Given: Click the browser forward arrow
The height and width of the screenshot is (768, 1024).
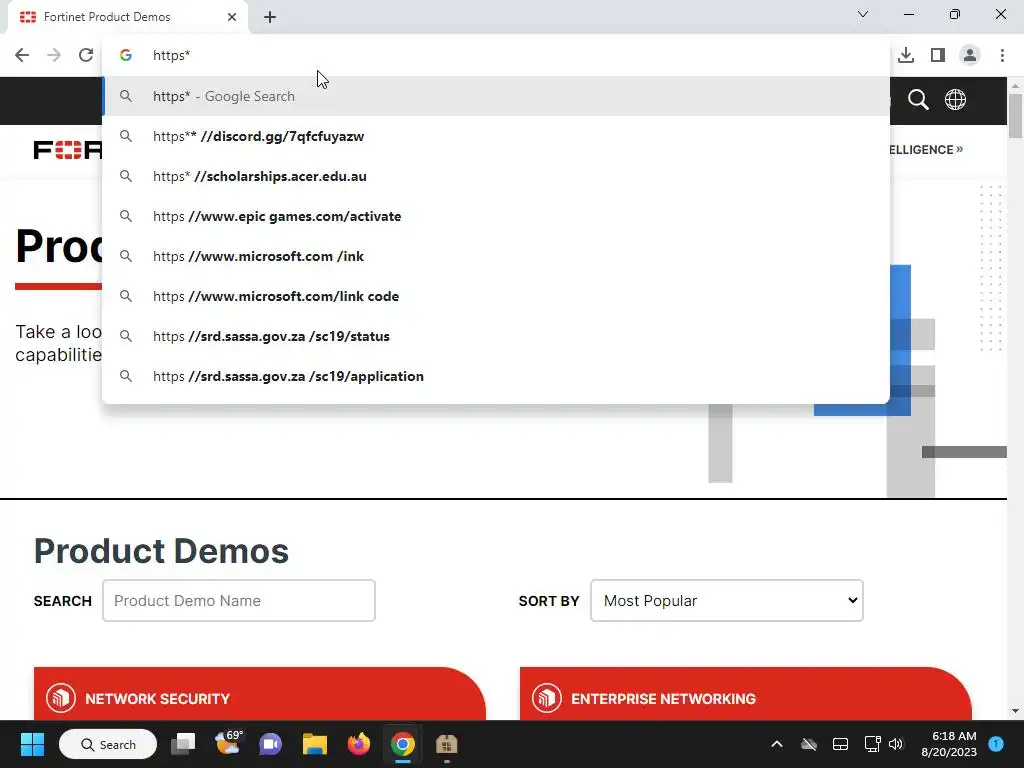Looking at the screenshot, I should click(x=54, y=56).
